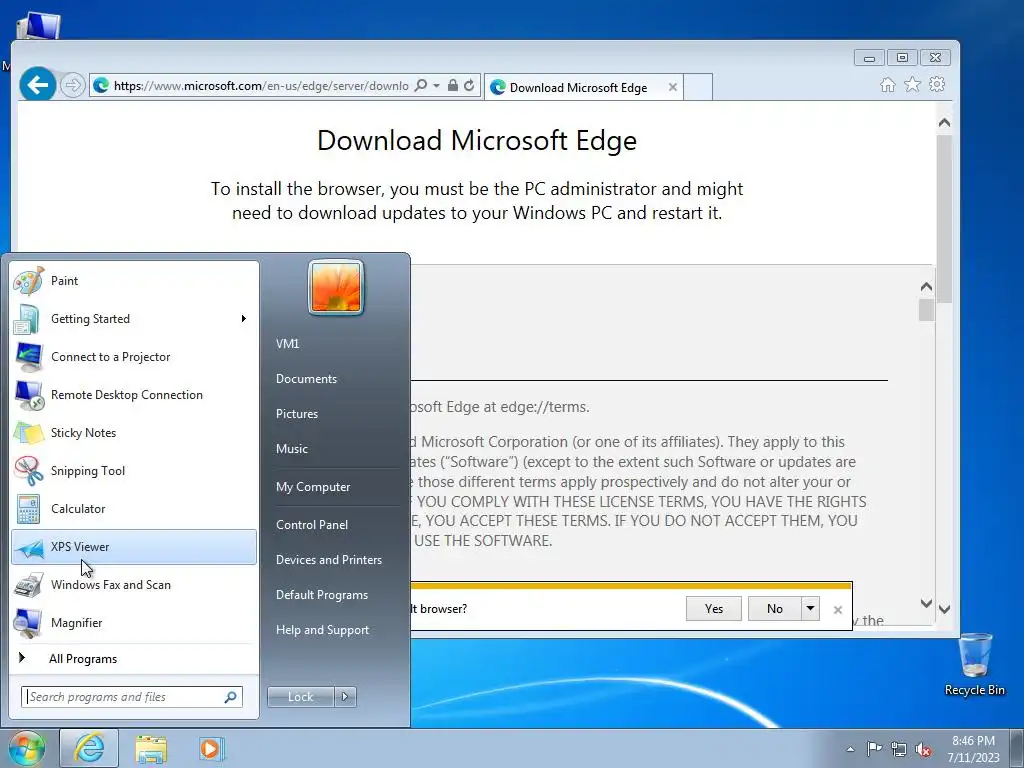Viewport: 1024px width, 768px height.
Task: Click inner license terms scroll-down arrow
Action: pyautogui.click(x=926, y=603)
